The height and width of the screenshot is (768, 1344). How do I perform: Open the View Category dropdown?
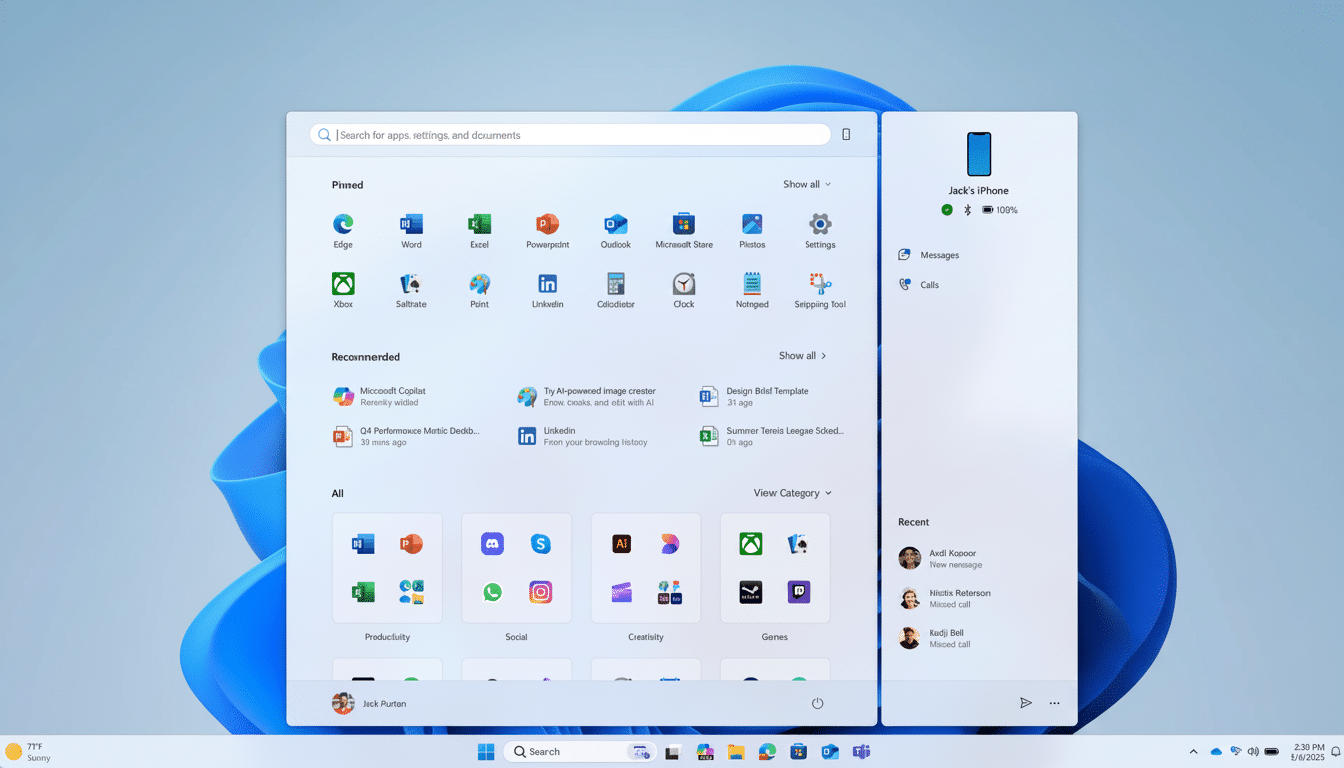point(789,492)
